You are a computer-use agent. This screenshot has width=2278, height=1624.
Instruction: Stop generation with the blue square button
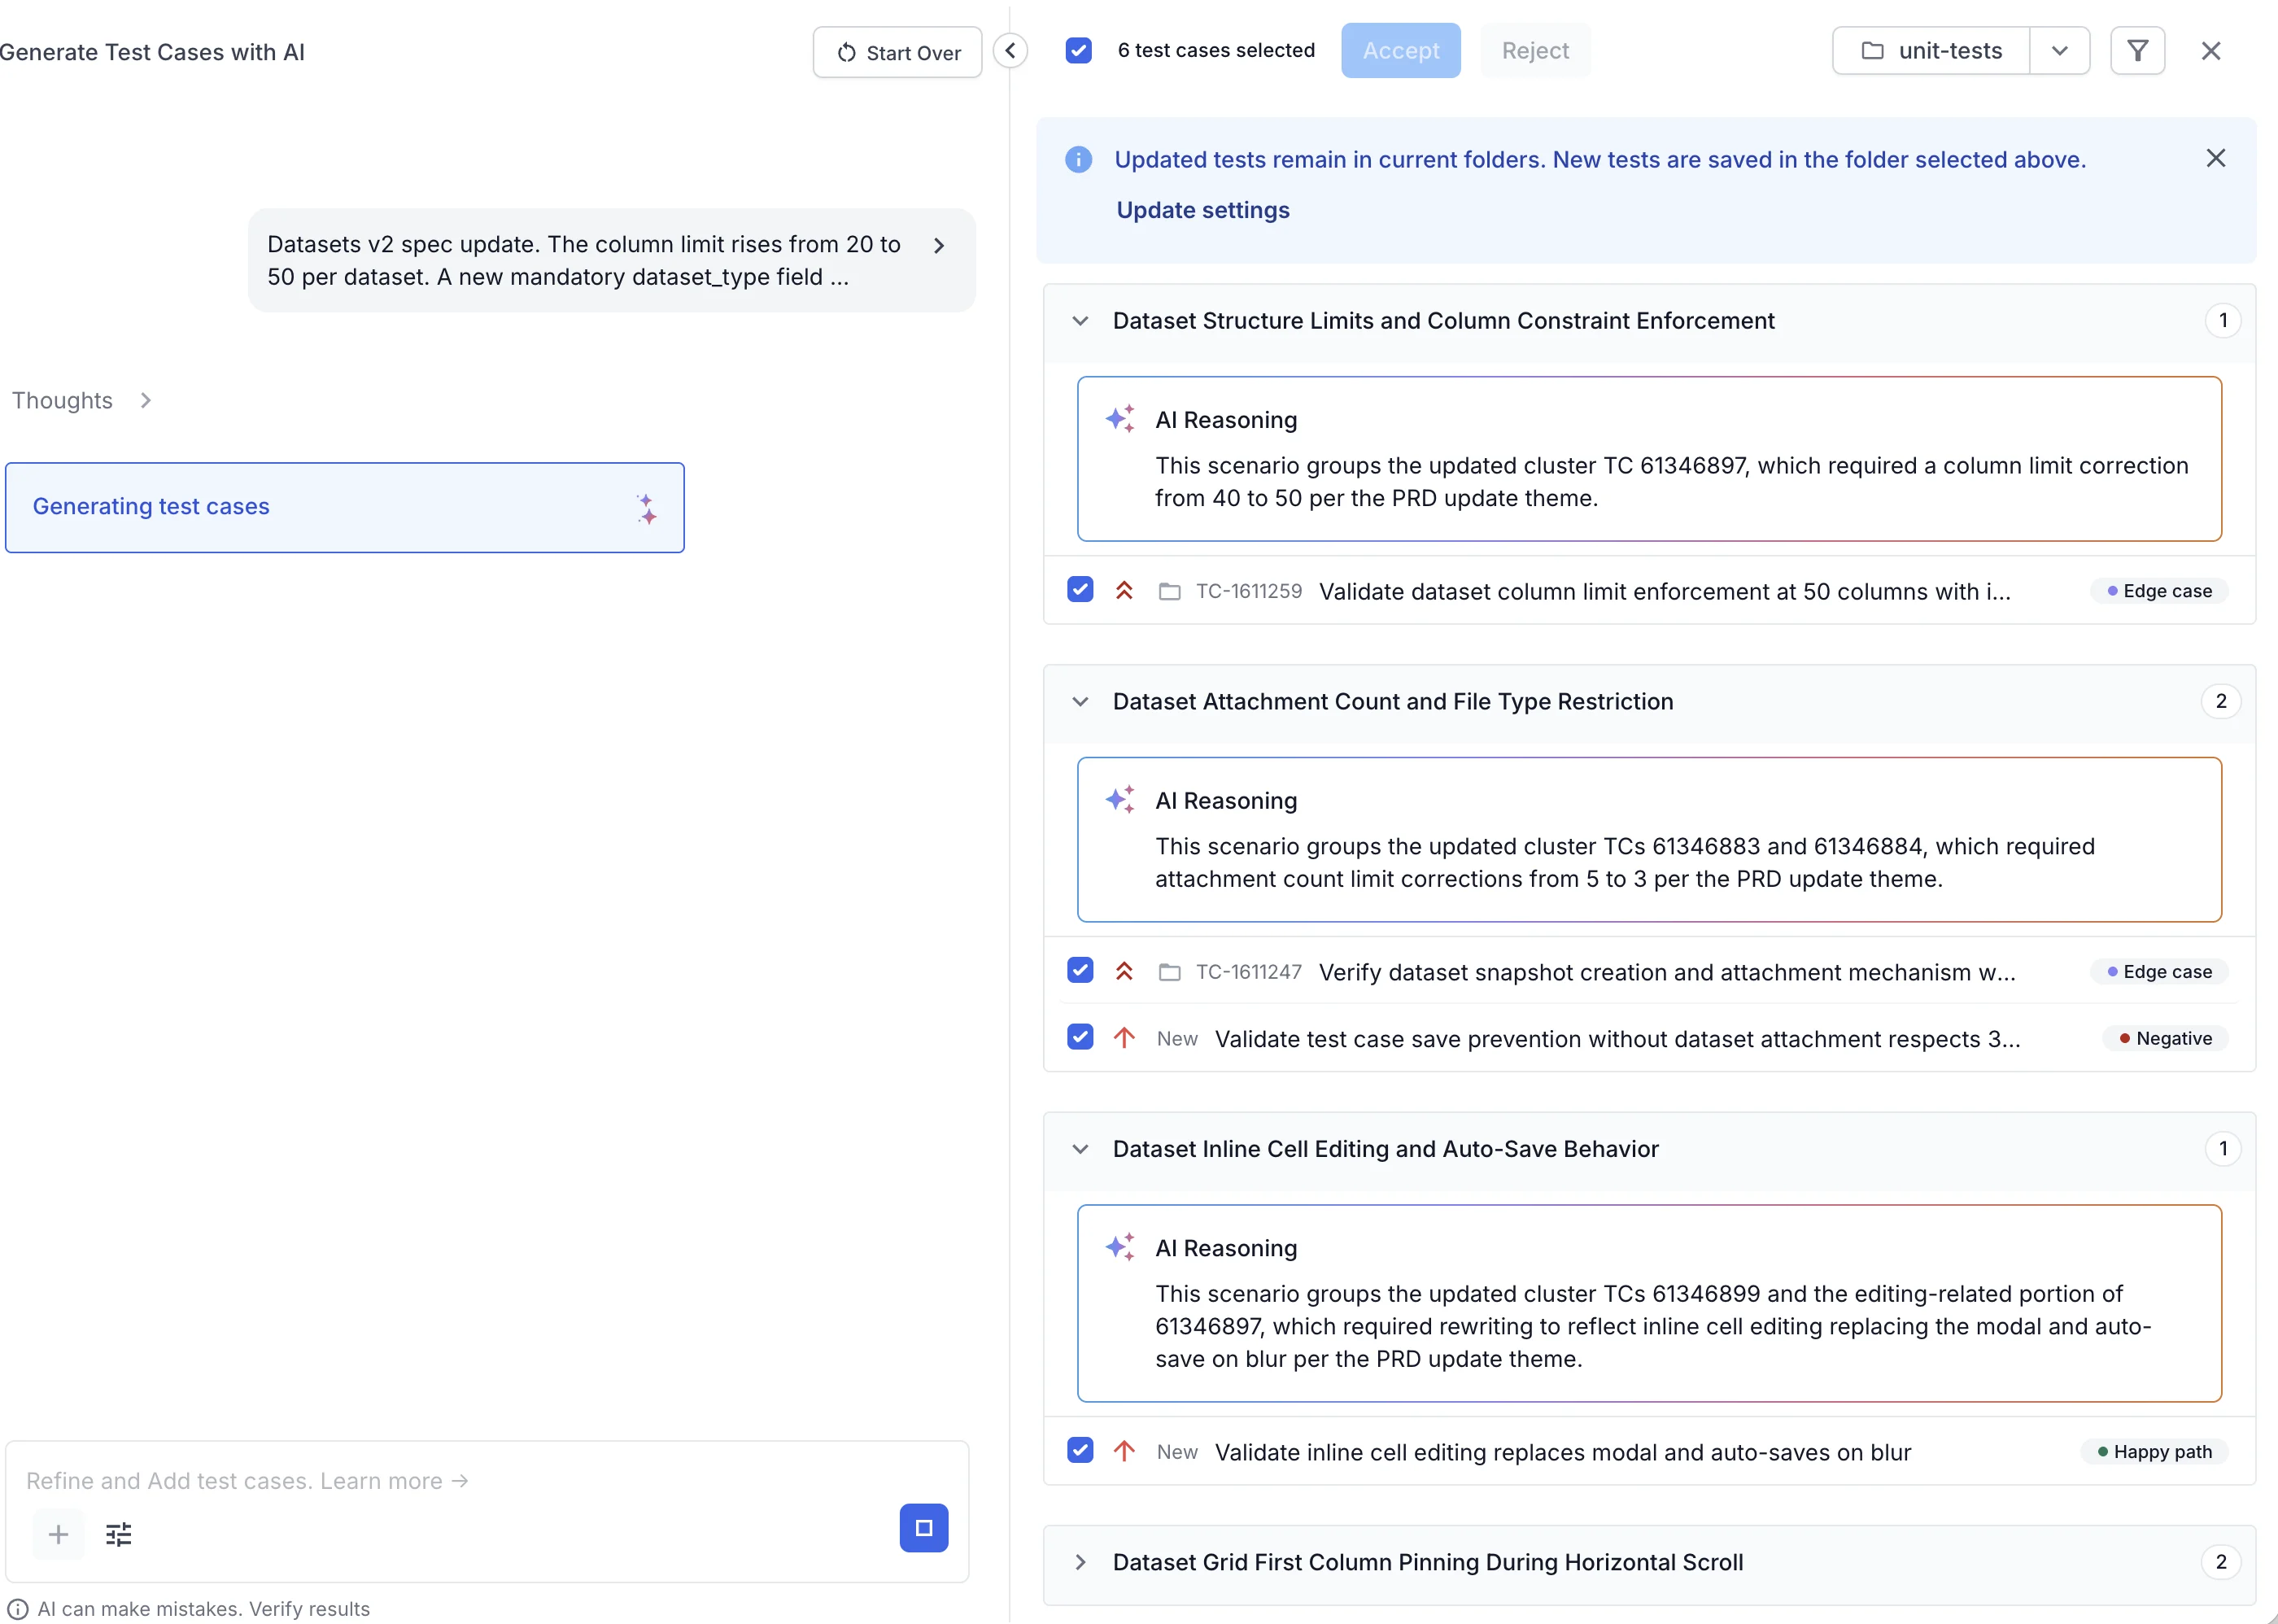pyautogui.click(x=923, y=1528)
